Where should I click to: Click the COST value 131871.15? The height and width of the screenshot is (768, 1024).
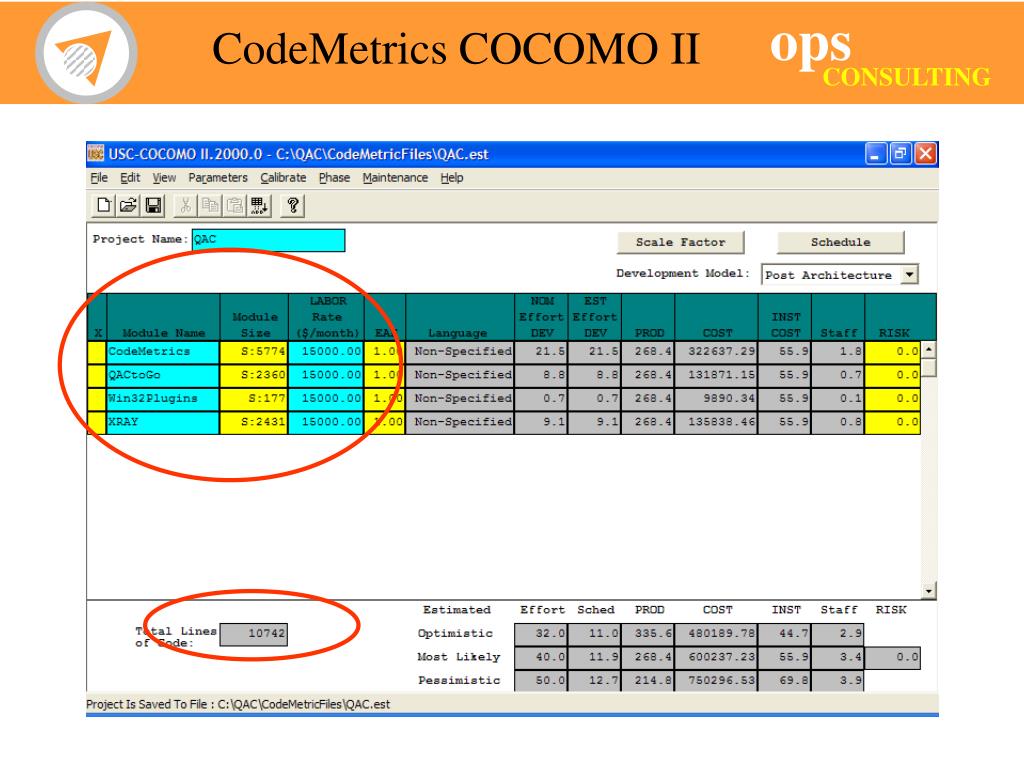pos(716,375)
